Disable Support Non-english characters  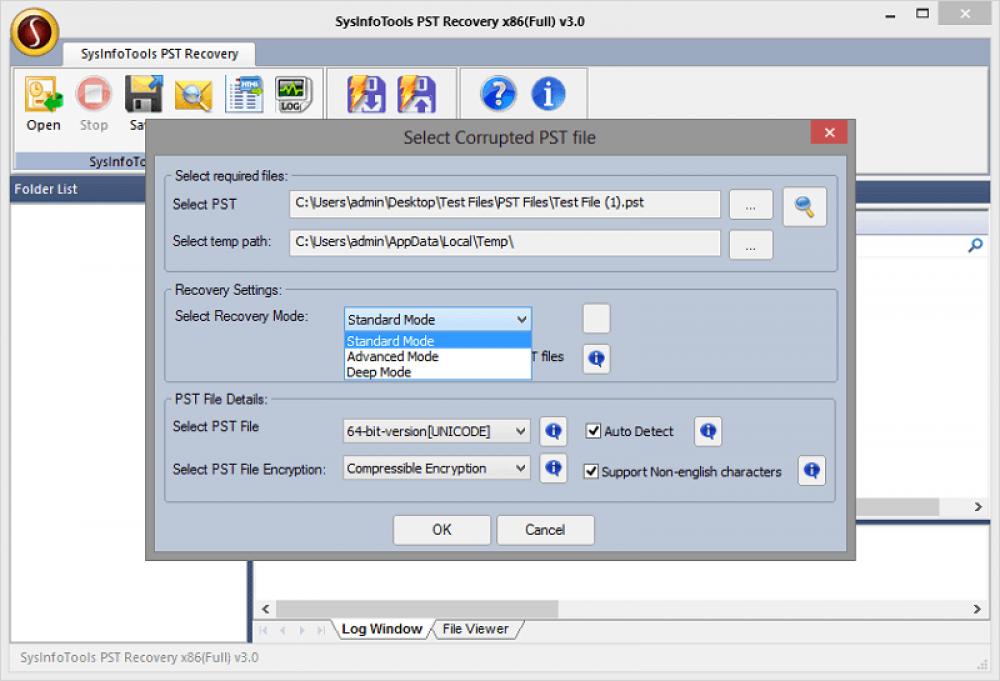(x=592, y=470)
